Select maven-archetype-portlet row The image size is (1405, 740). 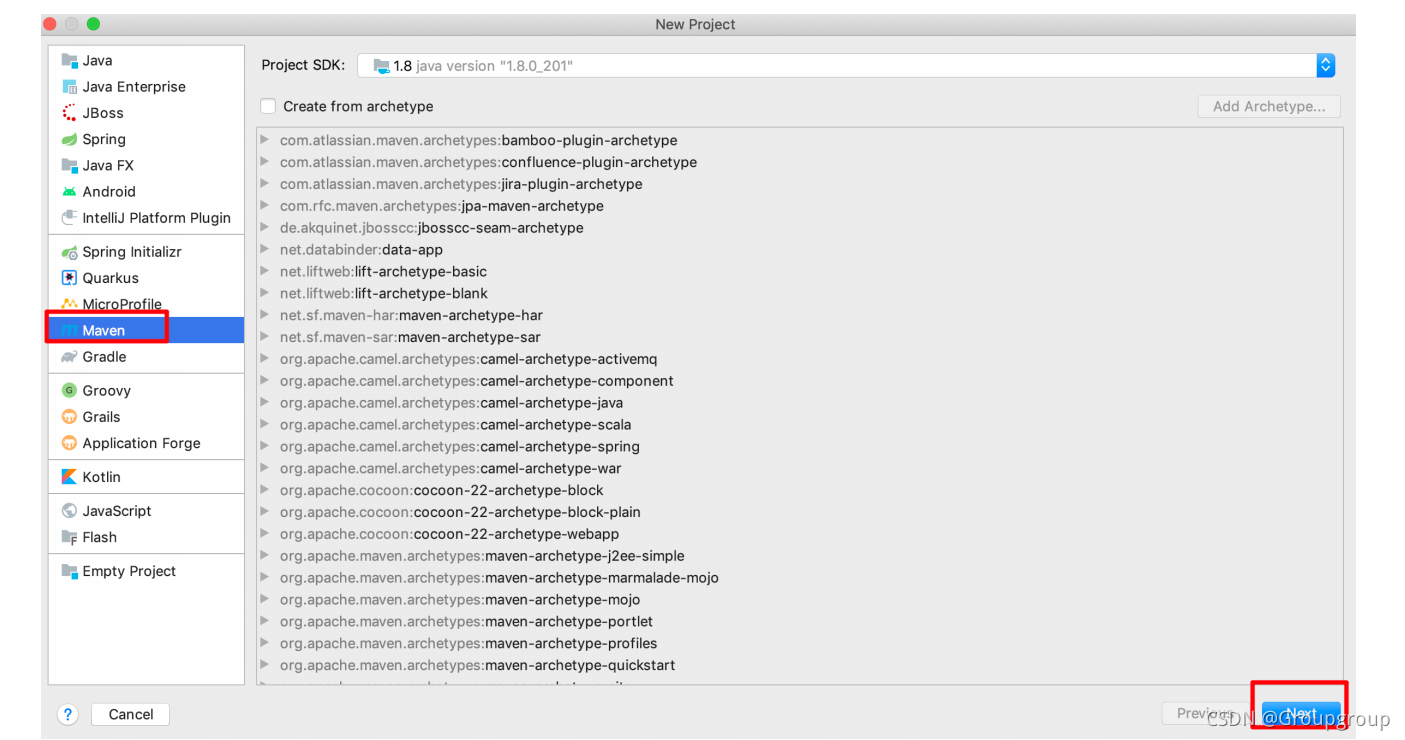[799, 622]
